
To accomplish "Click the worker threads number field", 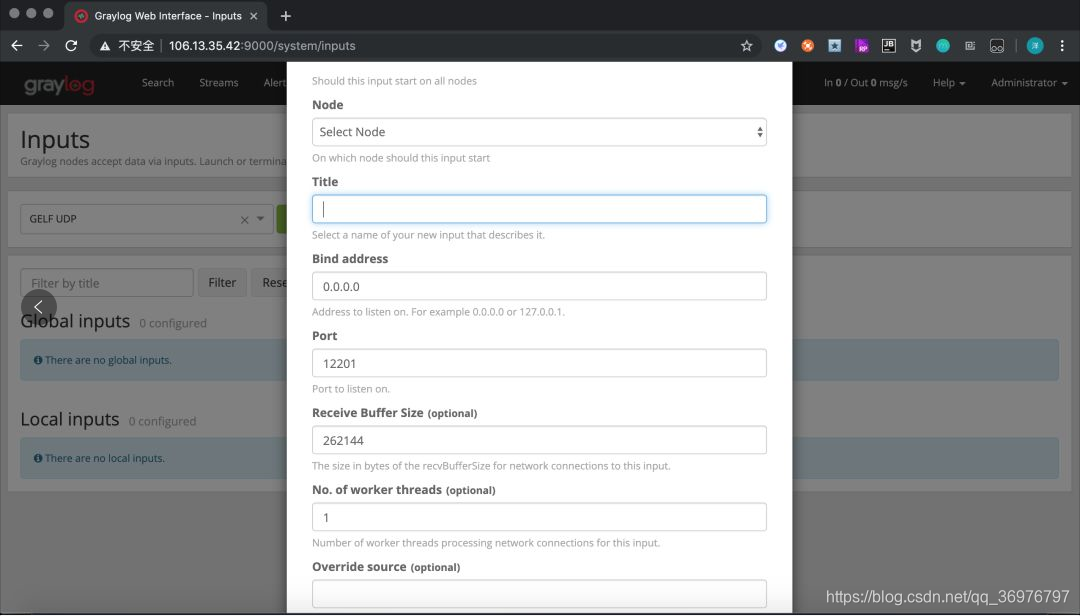I will 539,517.
